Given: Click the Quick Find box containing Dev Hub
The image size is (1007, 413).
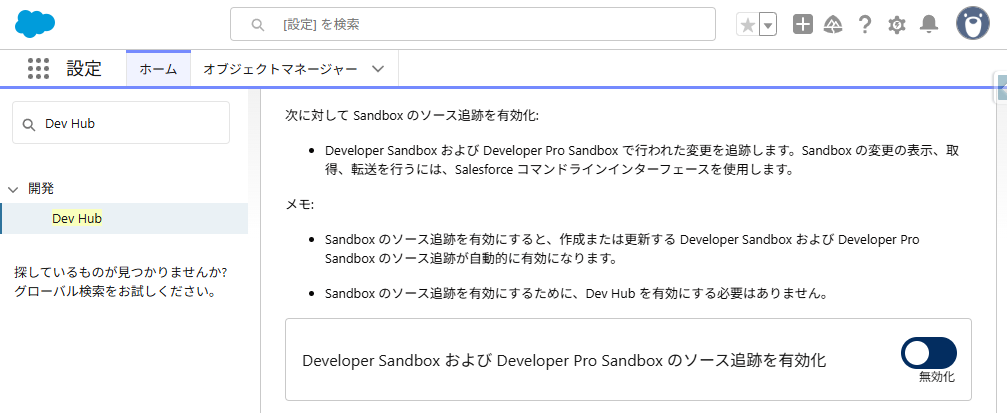Looking at the screenshot, I should click(121, 123).
